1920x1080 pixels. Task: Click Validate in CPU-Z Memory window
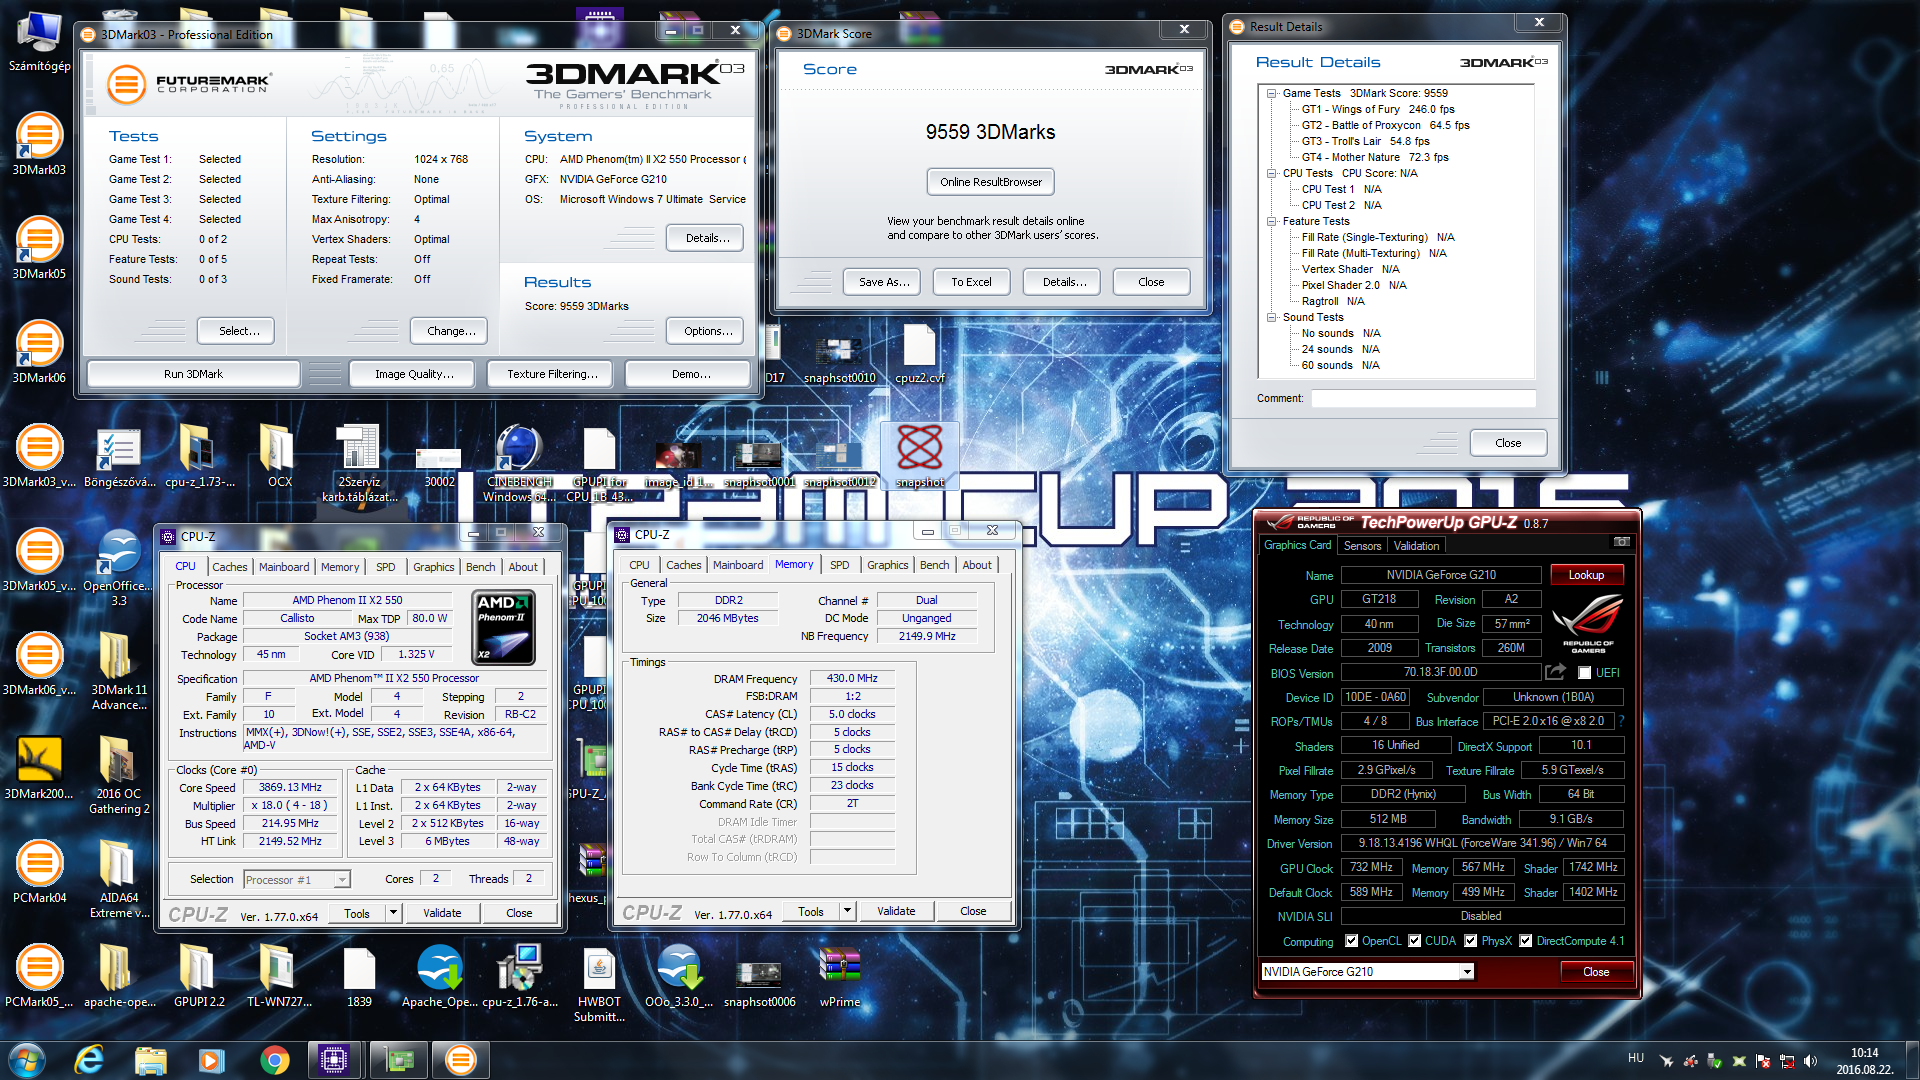pyautogui.click(x=896, y=911)
